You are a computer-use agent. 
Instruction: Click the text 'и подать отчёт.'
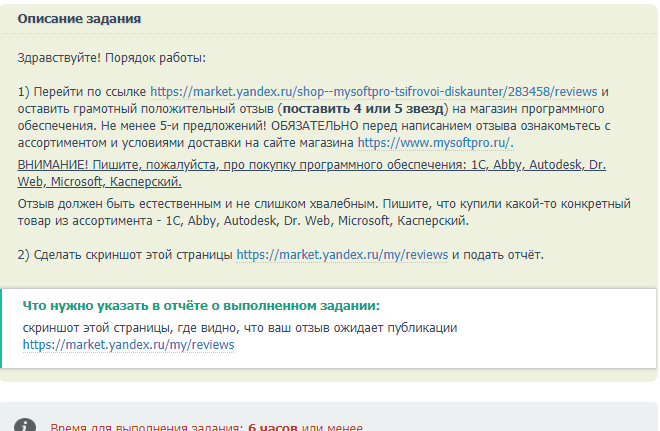click(498, 255)
